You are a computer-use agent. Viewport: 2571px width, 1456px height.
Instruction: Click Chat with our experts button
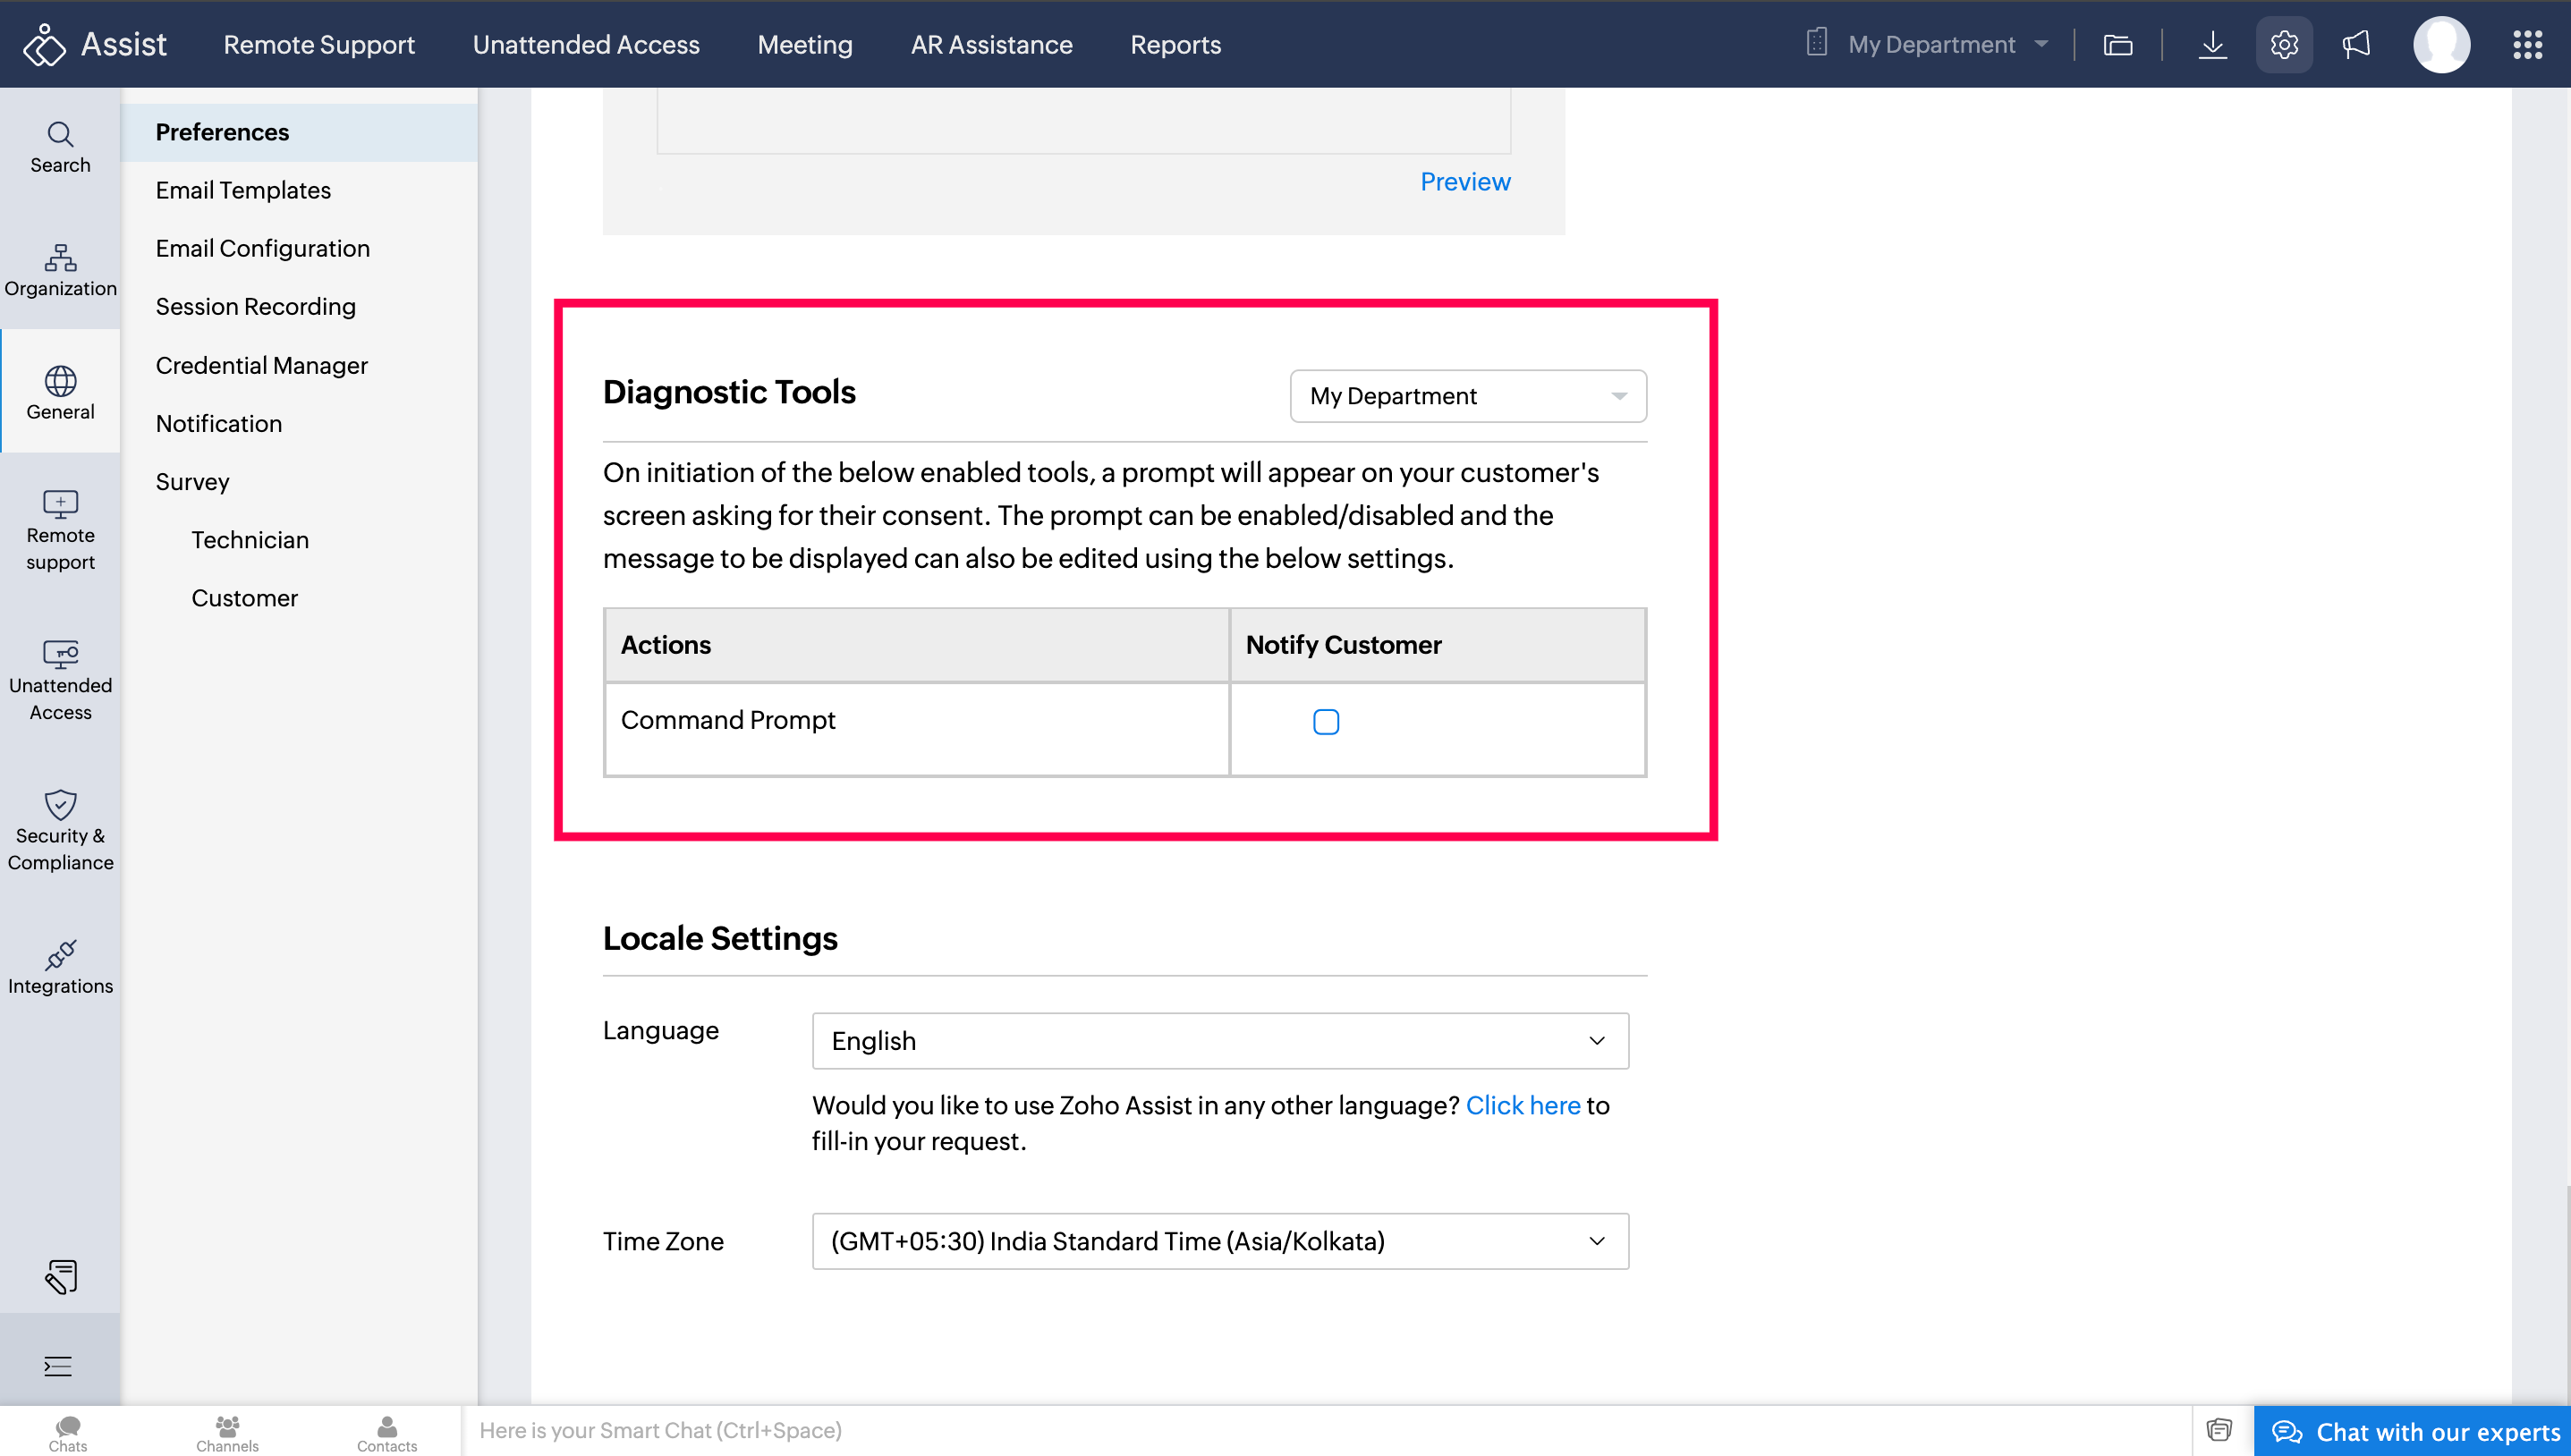pos(2413,1431)
